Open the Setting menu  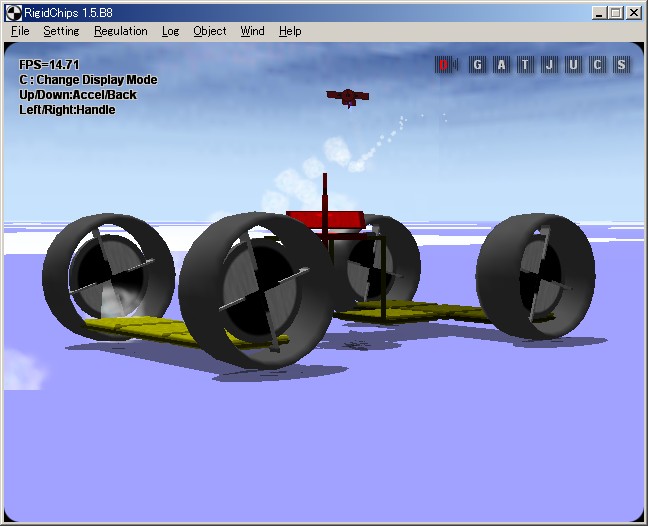(61, 31)
